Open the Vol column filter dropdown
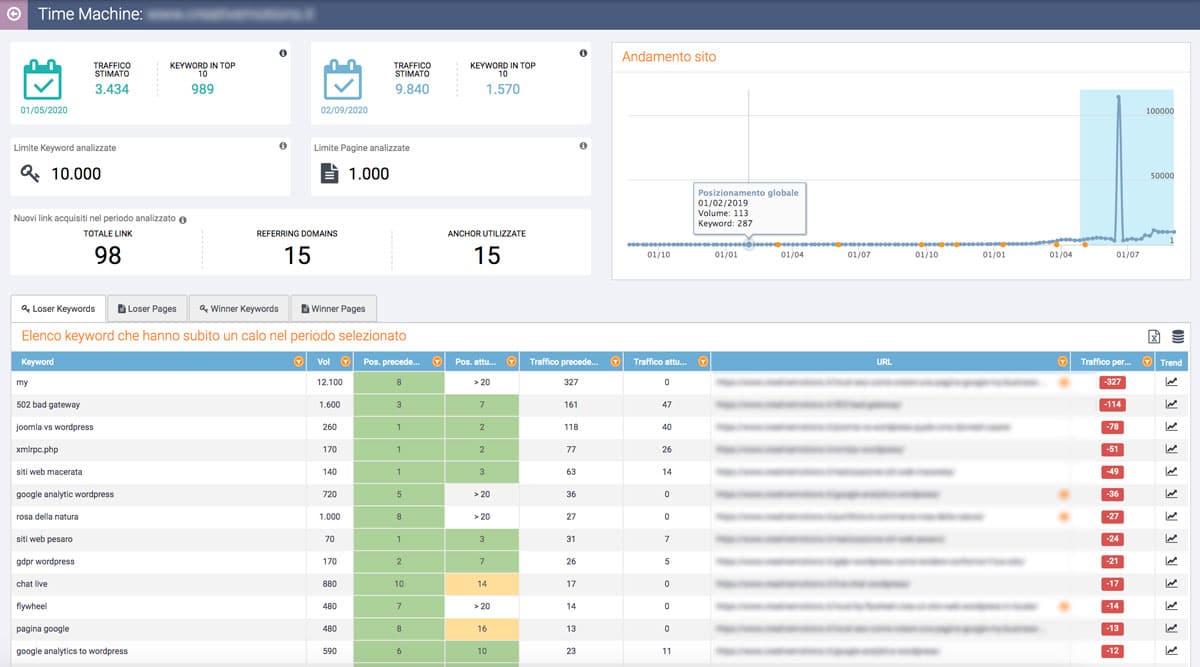 tap(346, 361)
